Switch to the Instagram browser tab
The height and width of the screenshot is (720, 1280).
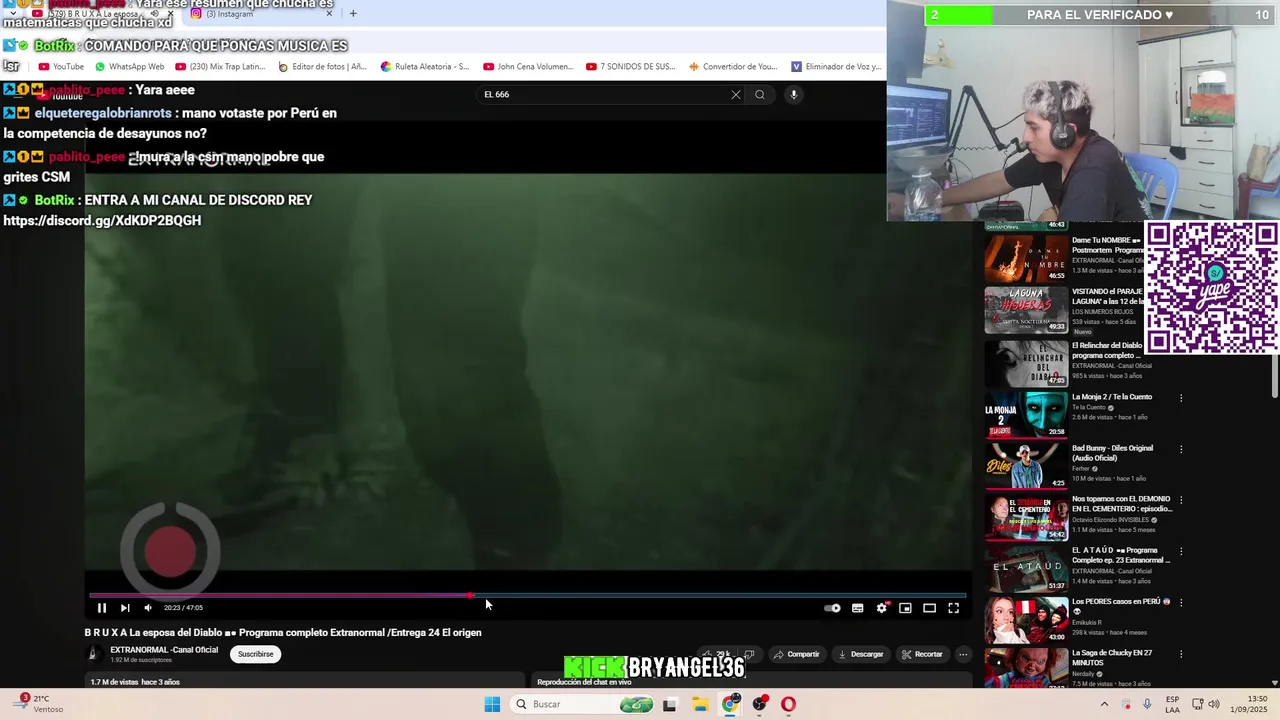[262, 13]
